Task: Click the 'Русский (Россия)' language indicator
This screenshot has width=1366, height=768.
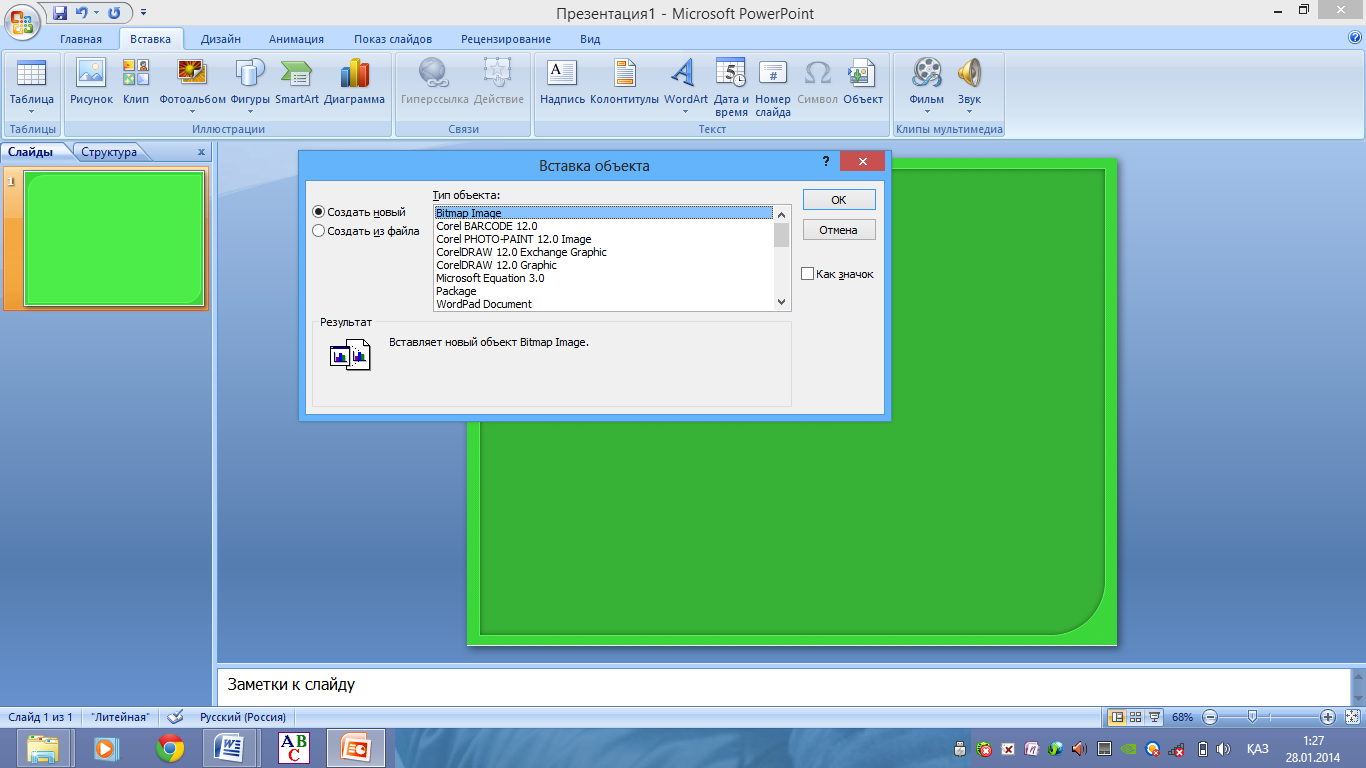Action: pos(243,717)
